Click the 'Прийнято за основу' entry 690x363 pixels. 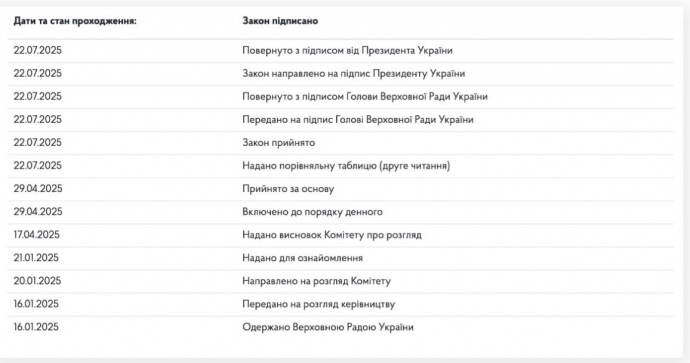288,189
